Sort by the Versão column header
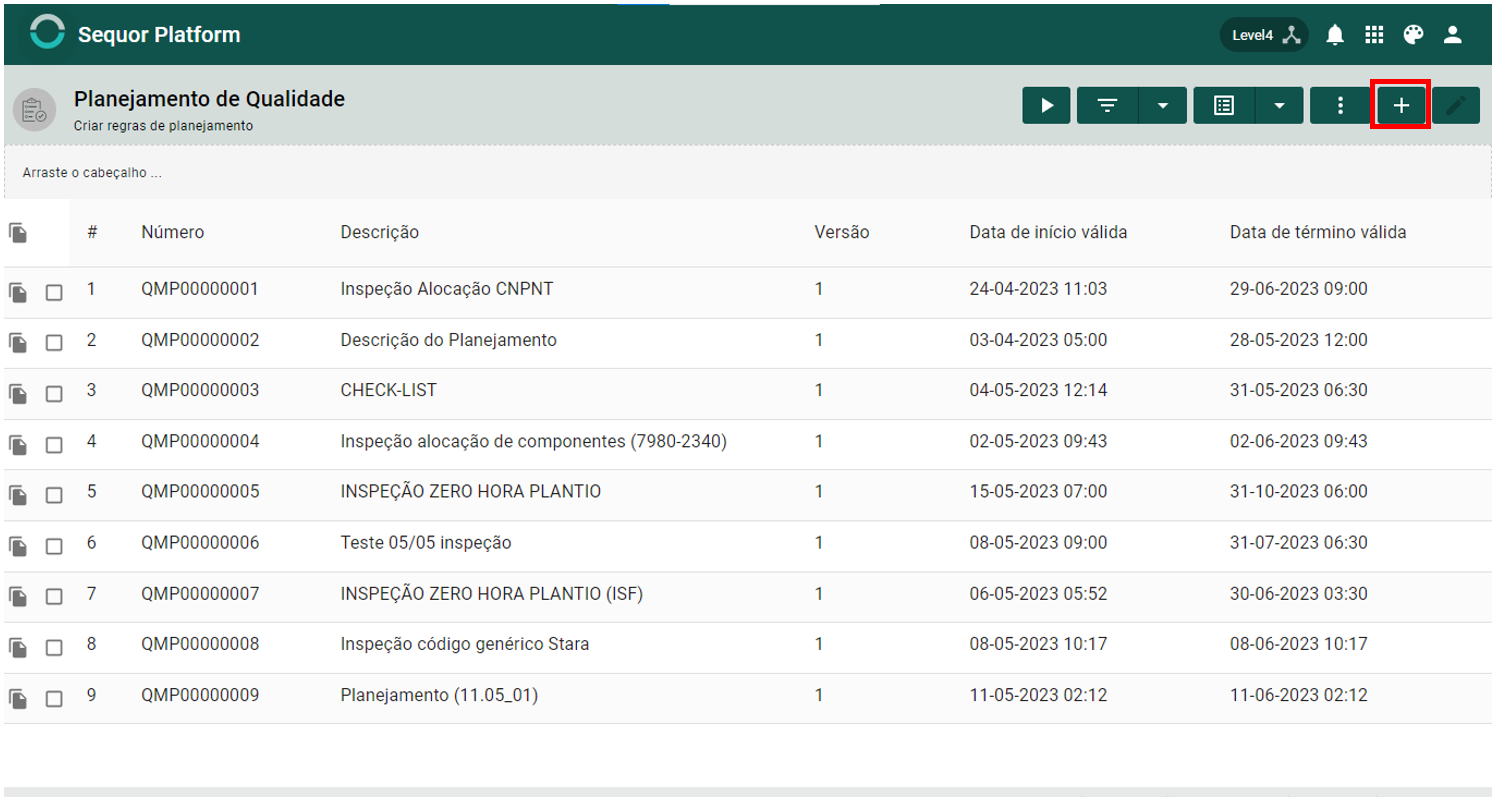The image size is (1501, 804). click(x=842, y=232)
